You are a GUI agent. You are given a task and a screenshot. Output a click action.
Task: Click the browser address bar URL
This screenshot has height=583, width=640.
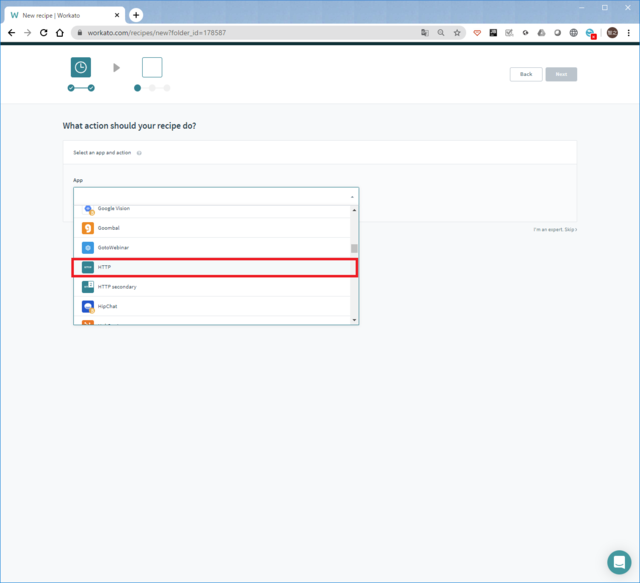coord(157,33)
